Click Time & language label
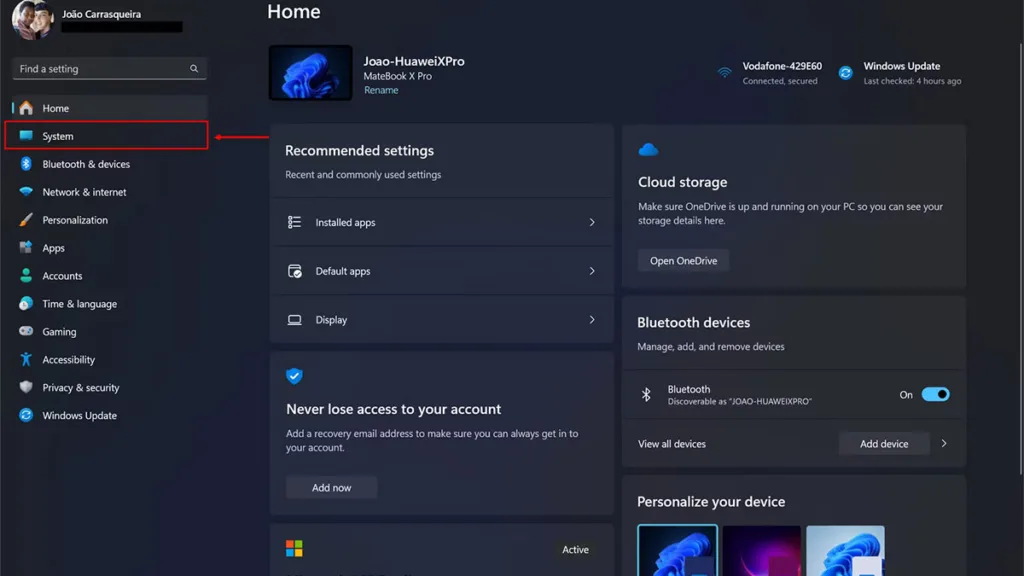The image size is (1024, 576). click(80, 304)
